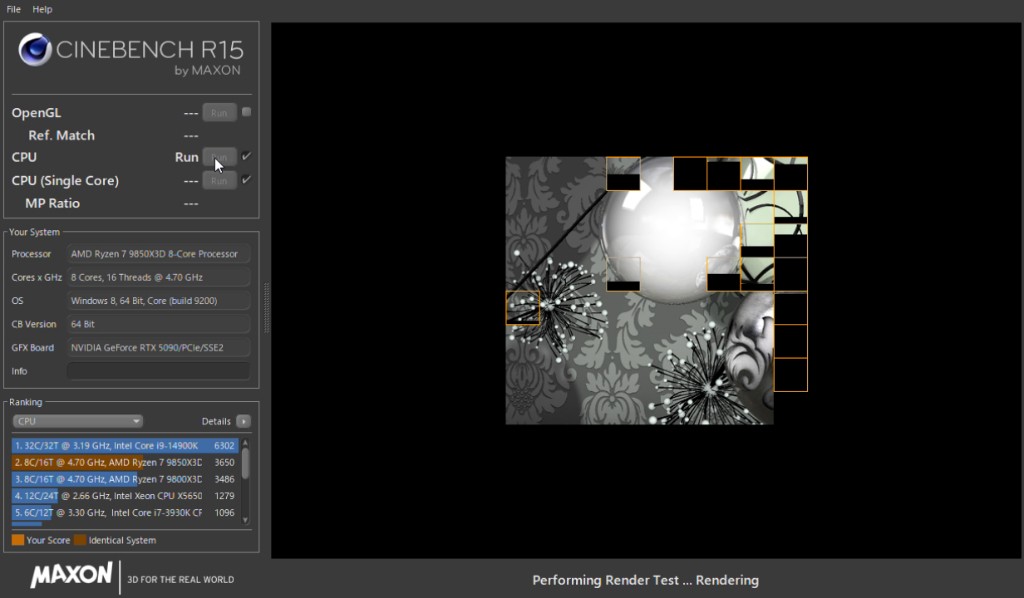Click the CB Version field 64 Bit
The image size is (1024, 598).
click(158, 324)
